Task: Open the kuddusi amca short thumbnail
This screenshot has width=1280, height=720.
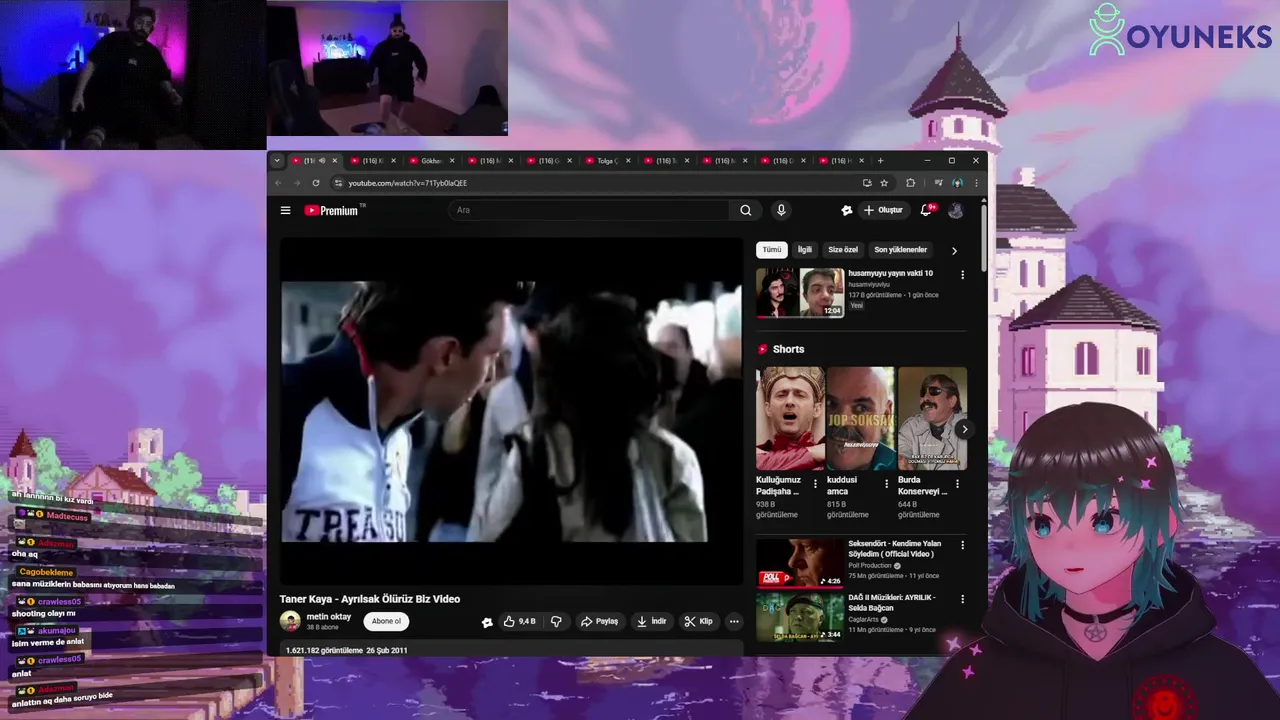Action: click(x=861, y=418)
